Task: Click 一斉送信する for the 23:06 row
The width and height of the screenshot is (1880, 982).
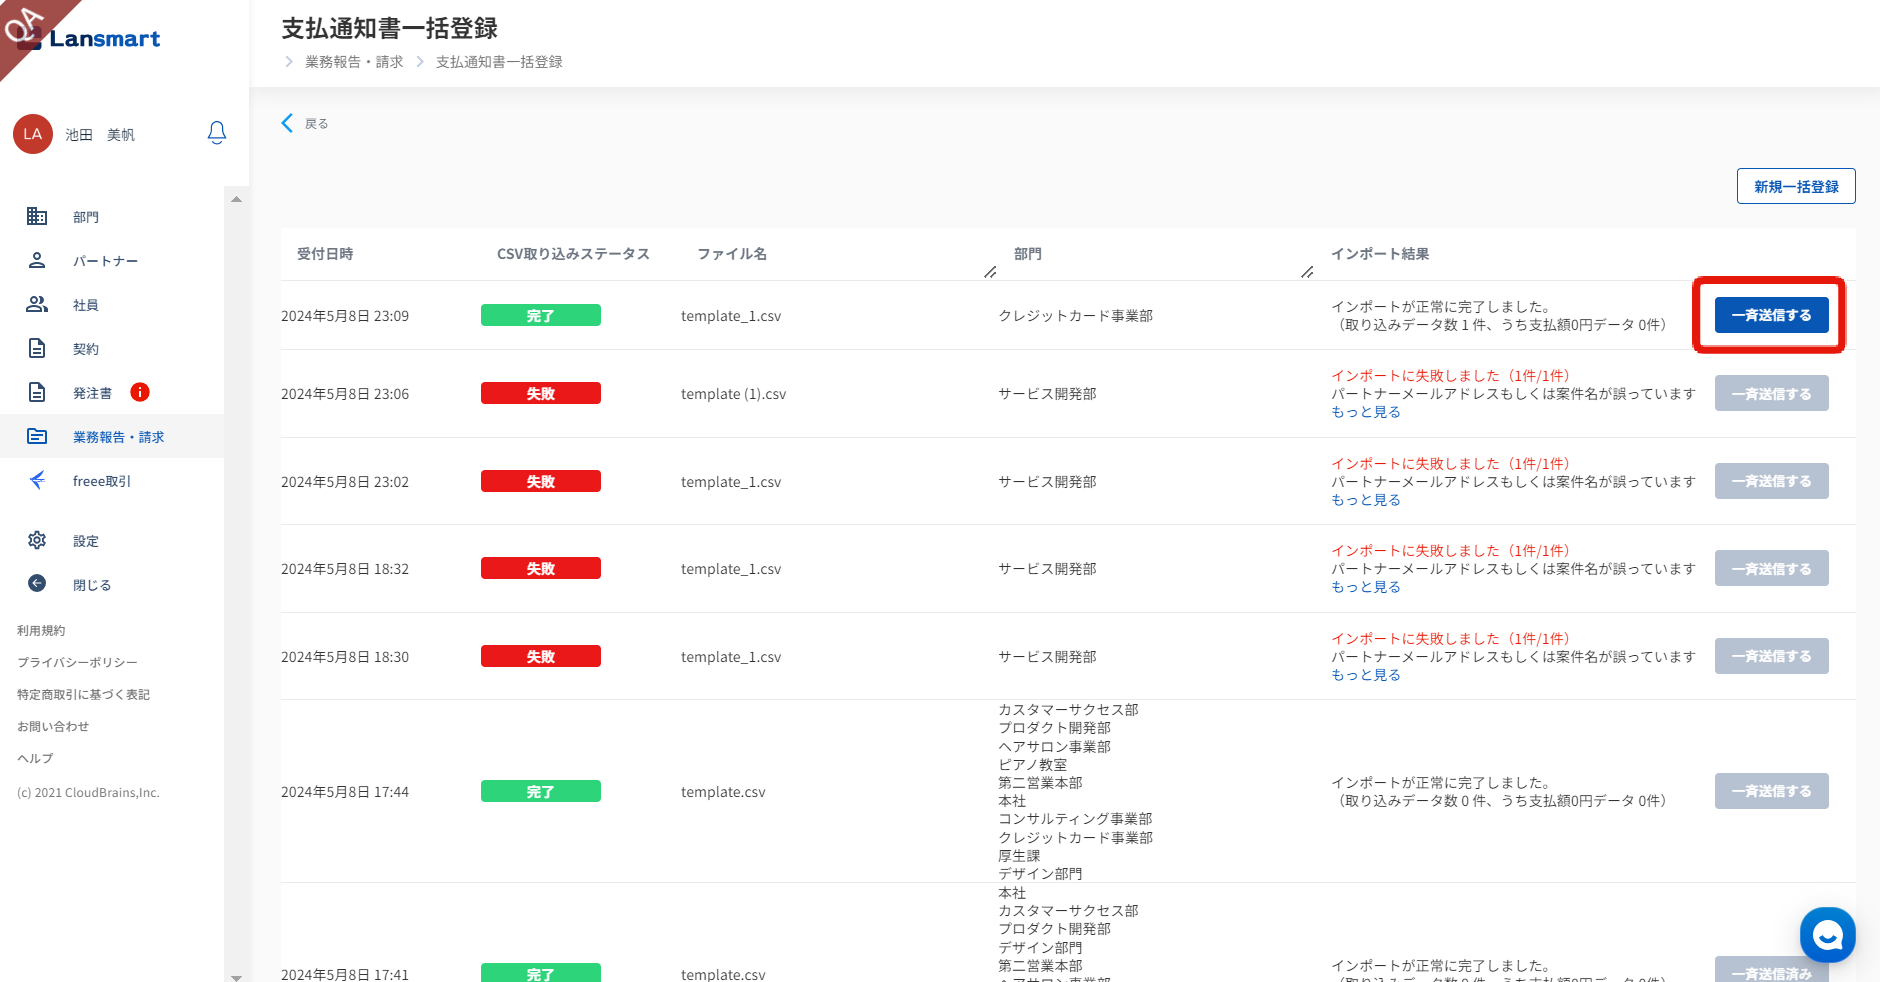Action: pyautogui.click(x=1771, y=393)
